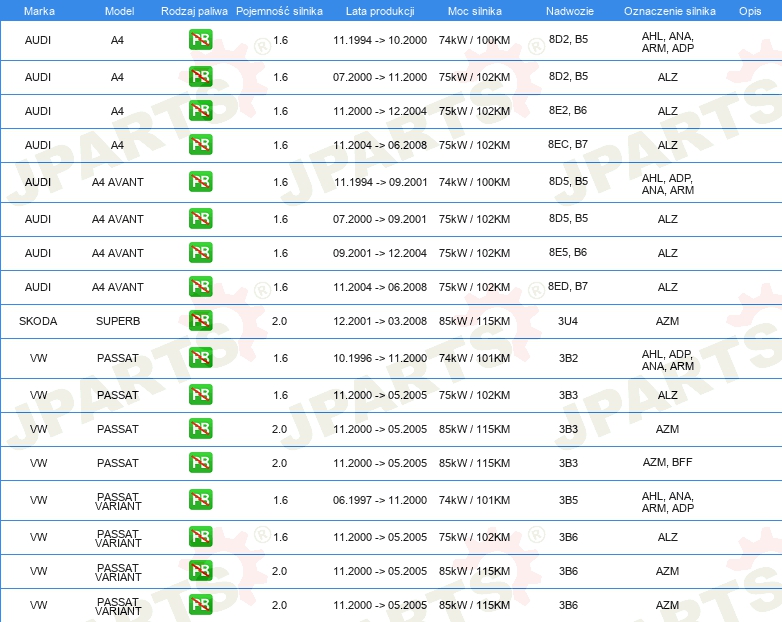Click the Opis column header
782x622 pixels.
coord(750,11)
